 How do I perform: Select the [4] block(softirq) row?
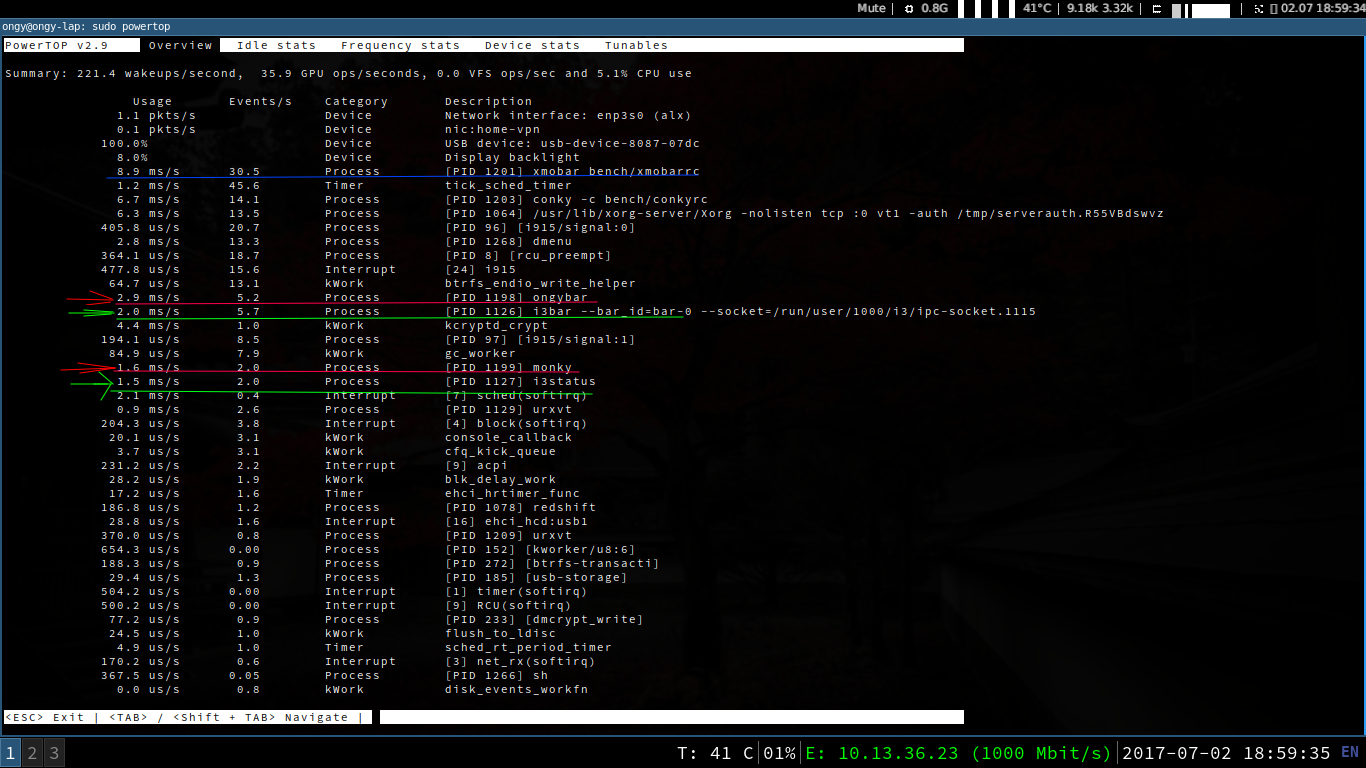[x=344, y=423]
